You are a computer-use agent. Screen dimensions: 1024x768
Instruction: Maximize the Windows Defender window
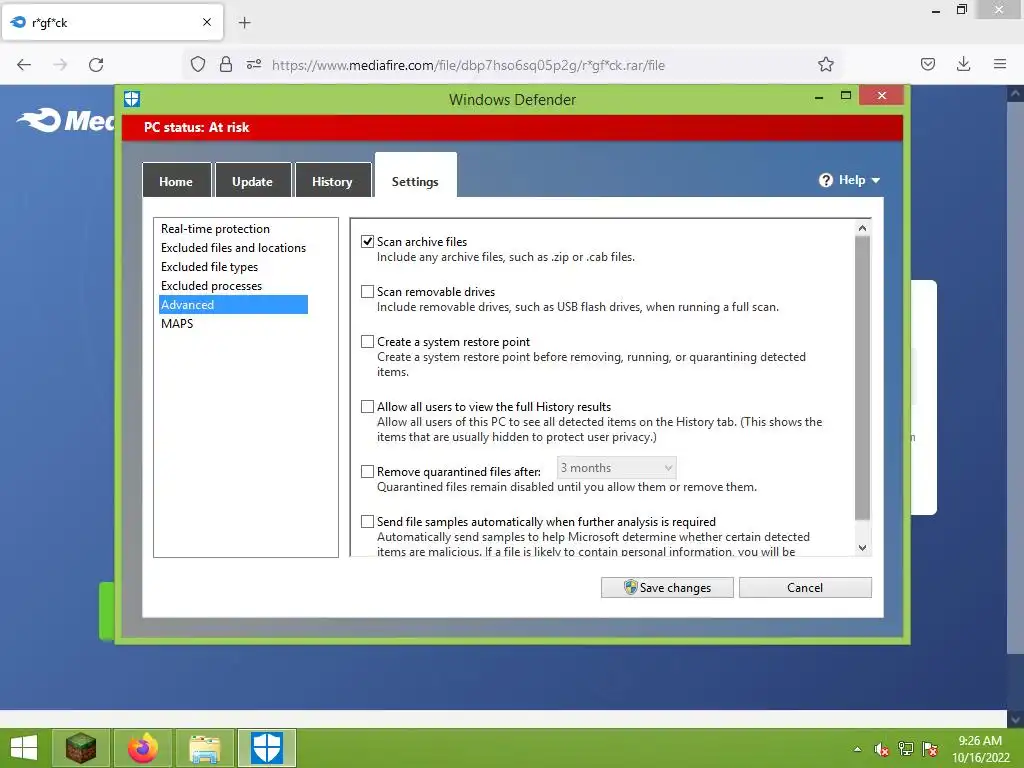pos(846,96)
